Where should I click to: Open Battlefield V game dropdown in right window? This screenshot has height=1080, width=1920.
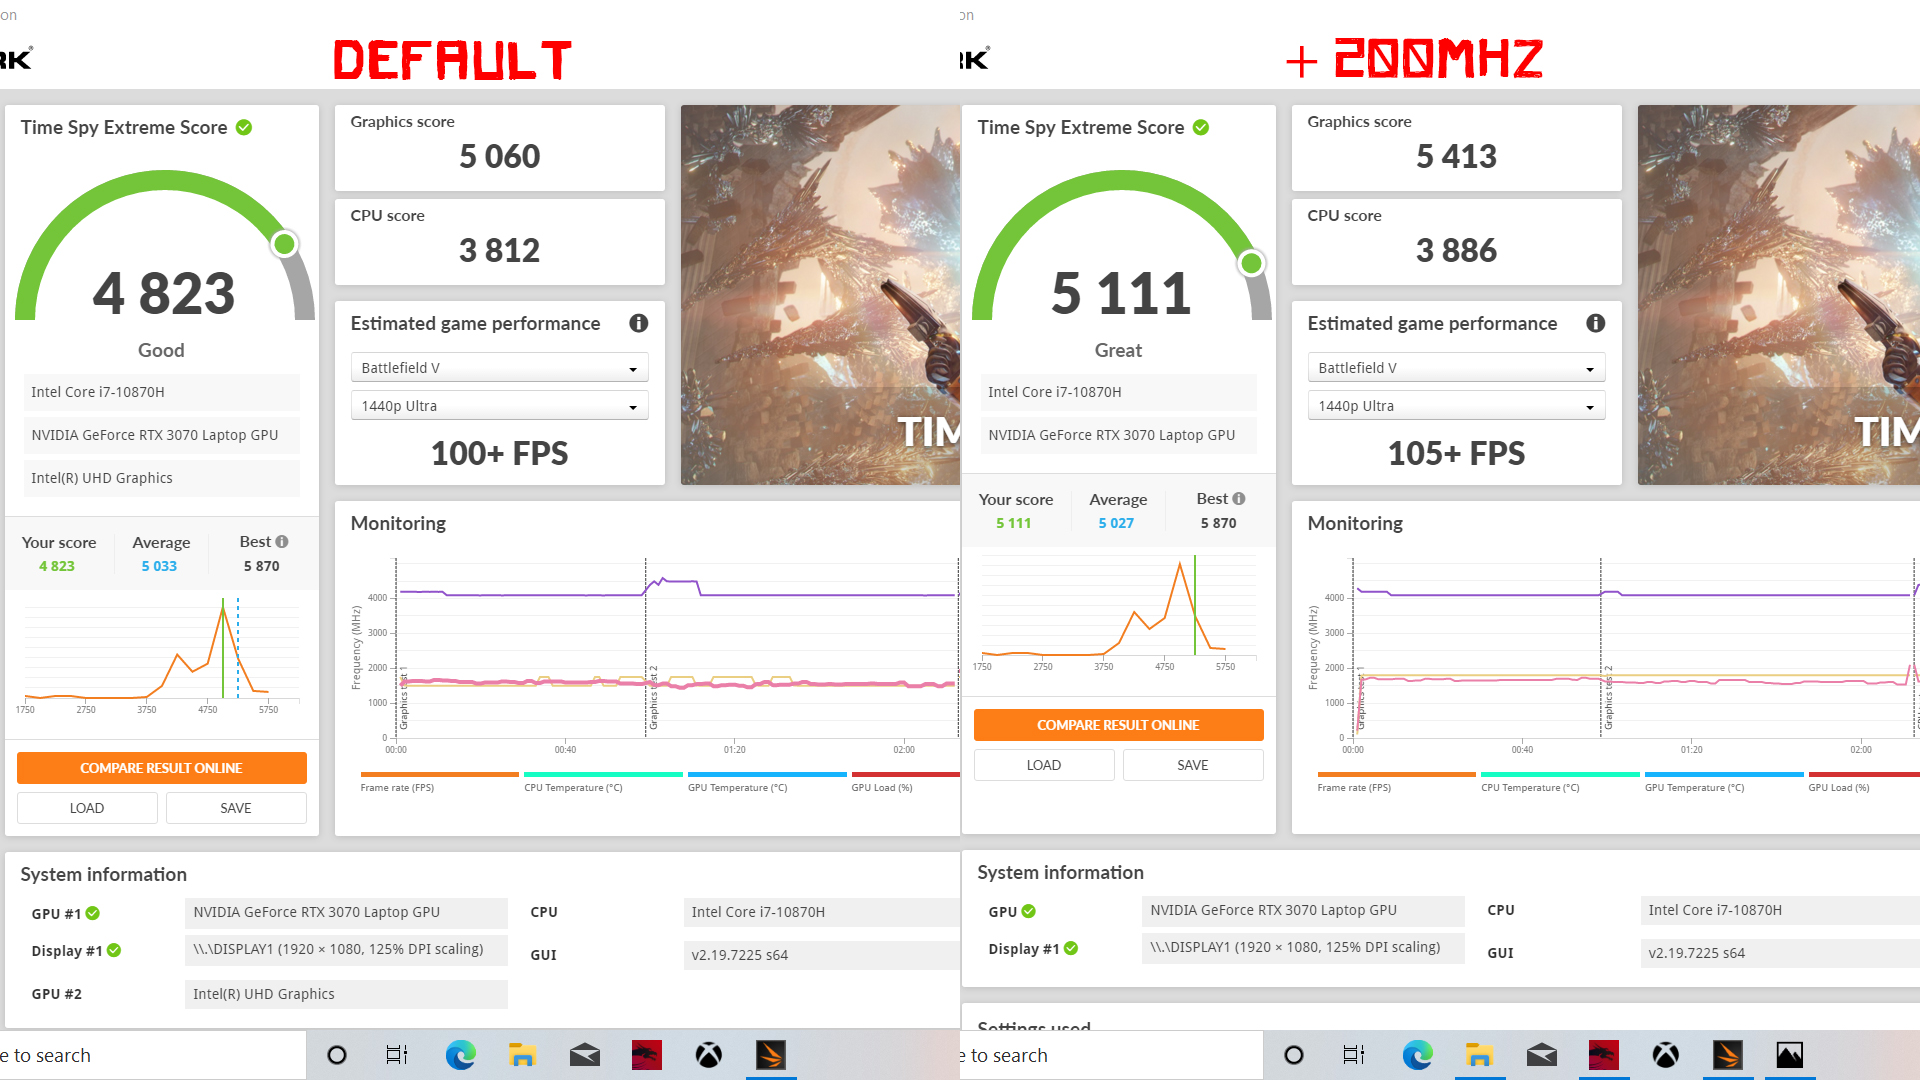[1456, 368]
